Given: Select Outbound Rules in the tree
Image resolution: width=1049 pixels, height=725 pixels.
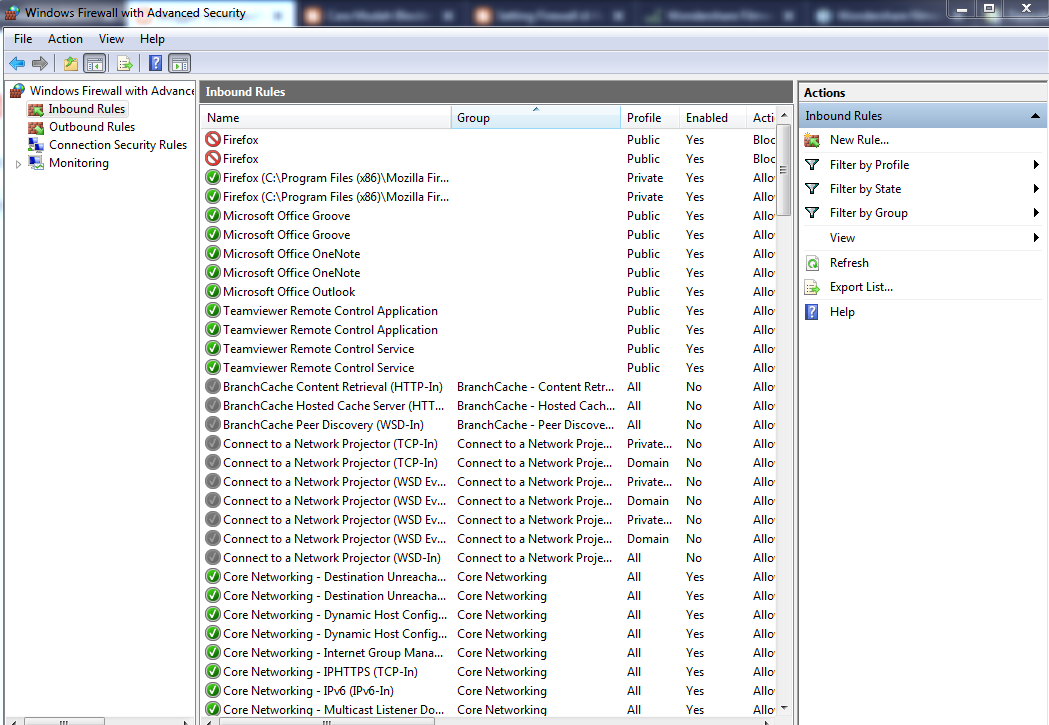Looking at the screenshot, I should [92, 127].
